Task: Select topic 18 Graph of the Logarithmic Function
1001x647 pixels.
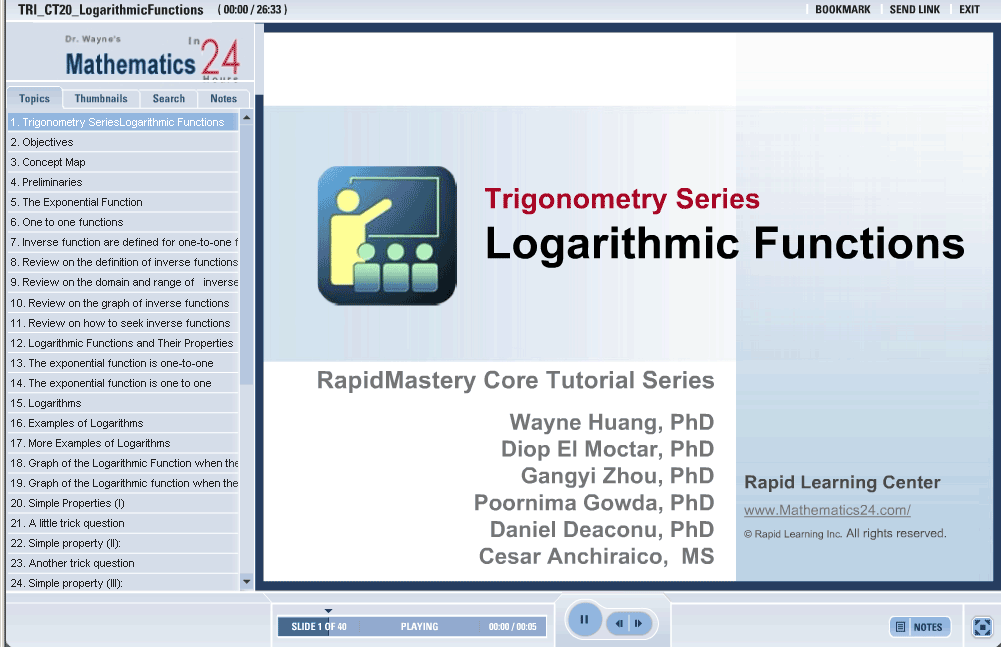Action: pos(123,463)
